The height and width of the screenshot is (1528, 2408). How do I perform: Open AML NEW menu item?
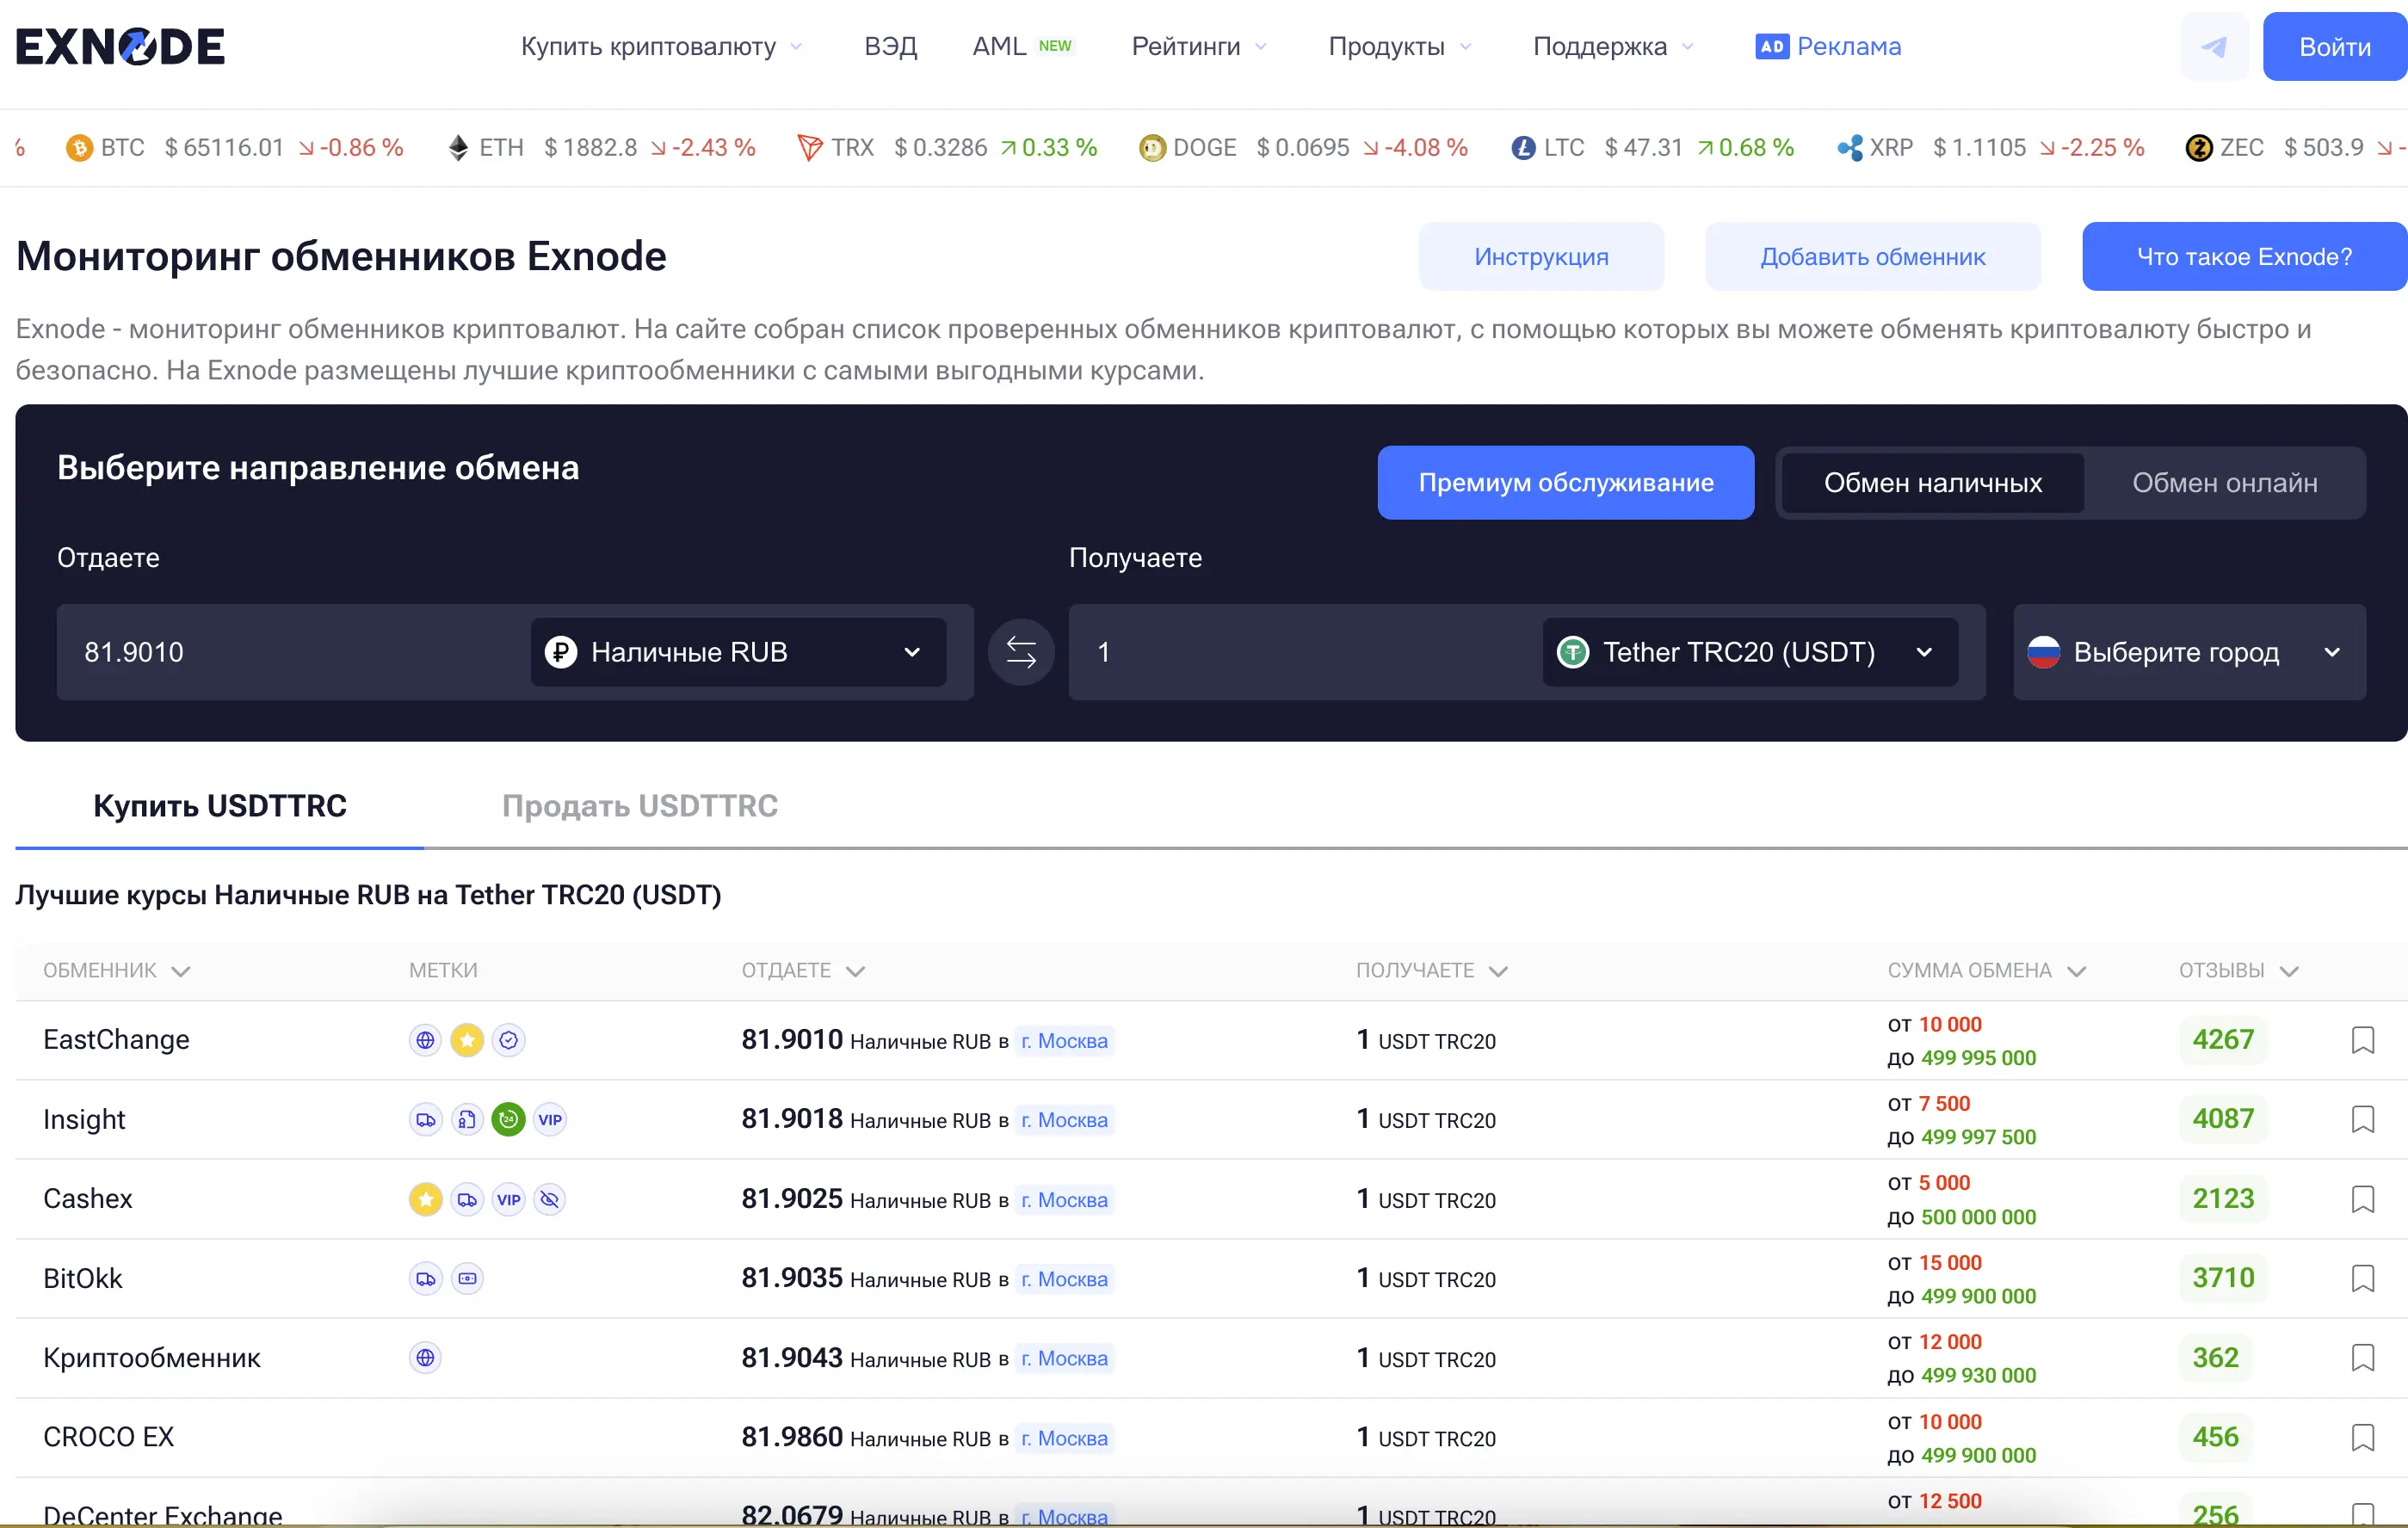point(1022,47)
